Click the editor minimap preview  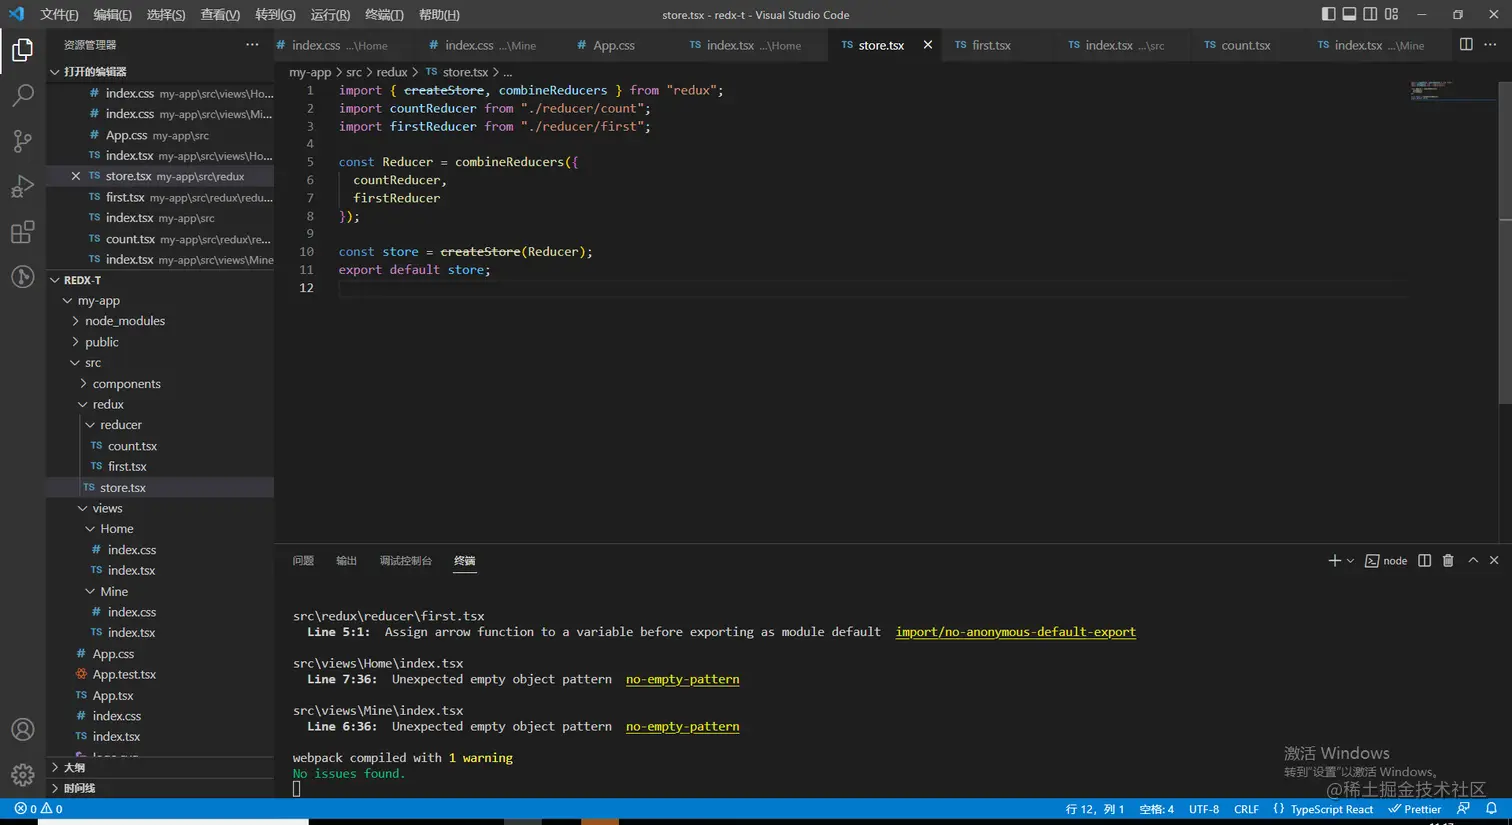[x=1431, y=91]
